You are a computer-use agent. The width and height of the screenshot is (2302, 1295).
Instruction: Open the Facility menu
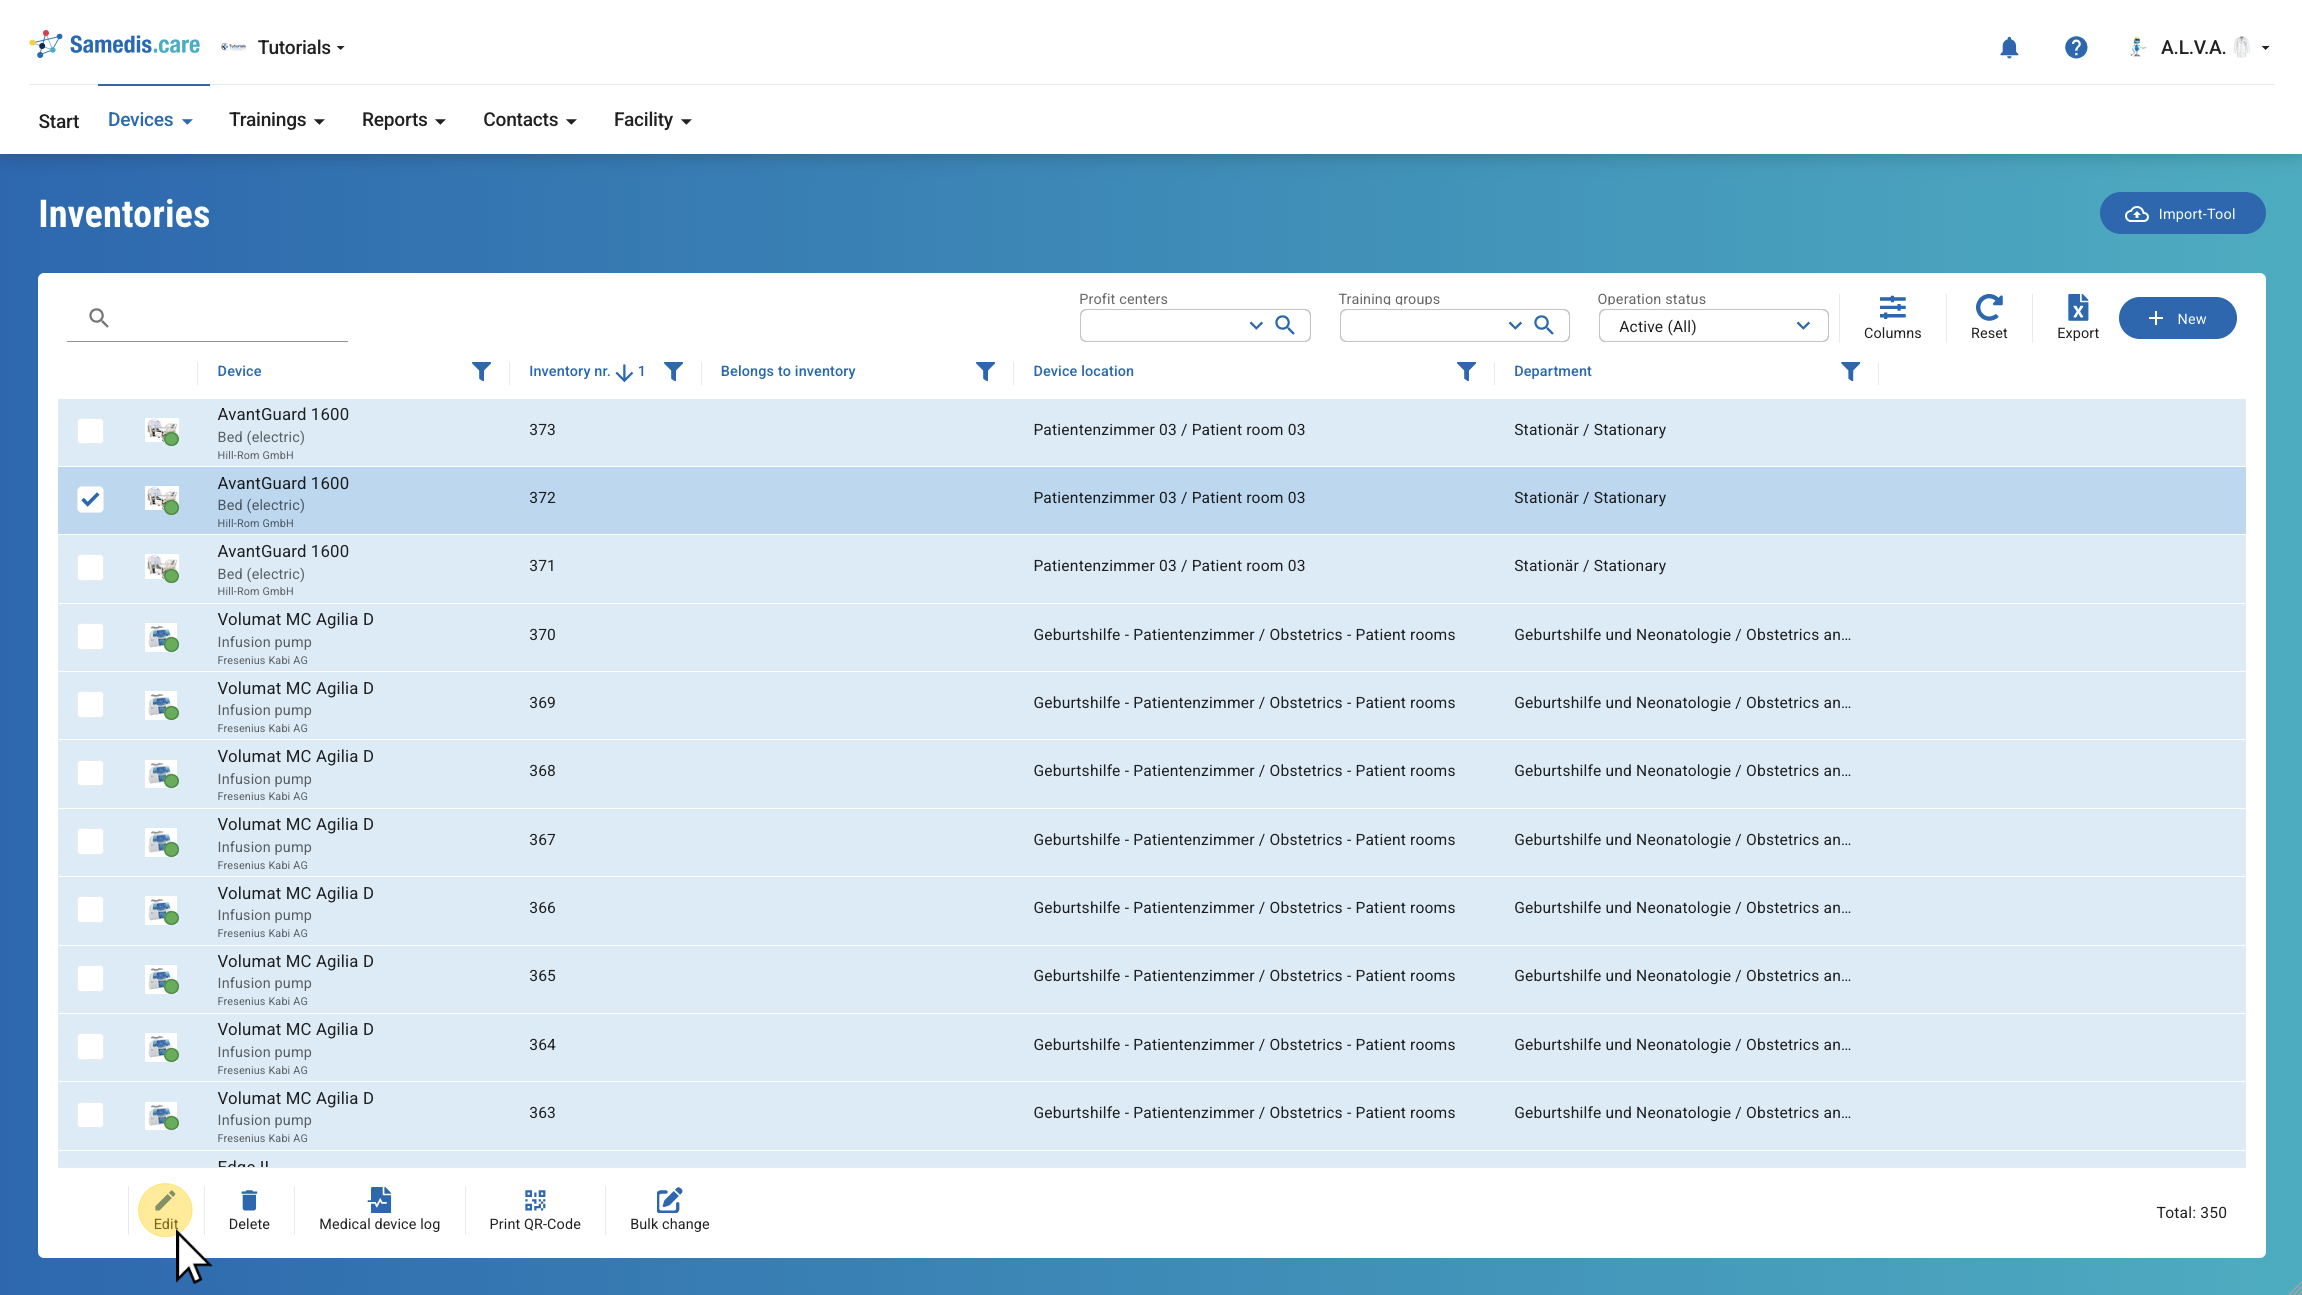tap(653, 120)
